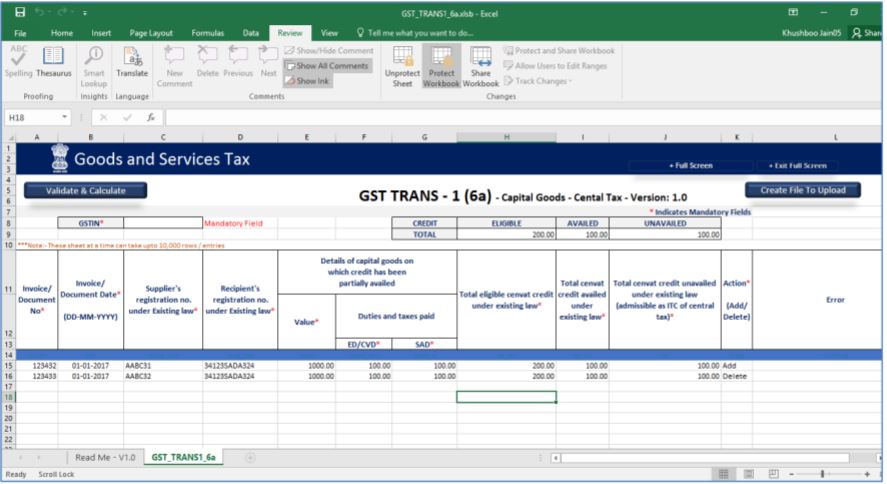887x484 pixels.
Task: Click the zoom out minus button
Action: [x=791, y=474]
